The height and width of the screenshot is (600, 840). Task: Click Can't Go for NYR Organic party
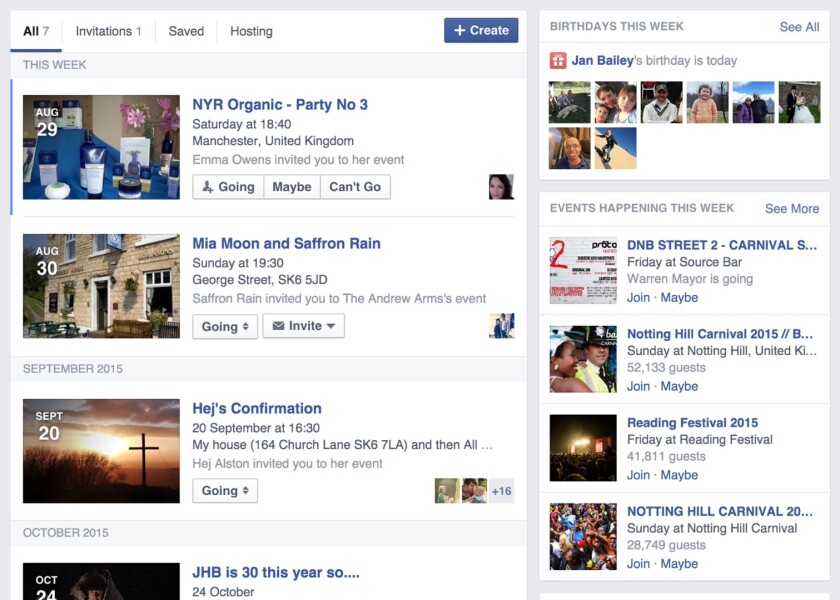(355, 186)
